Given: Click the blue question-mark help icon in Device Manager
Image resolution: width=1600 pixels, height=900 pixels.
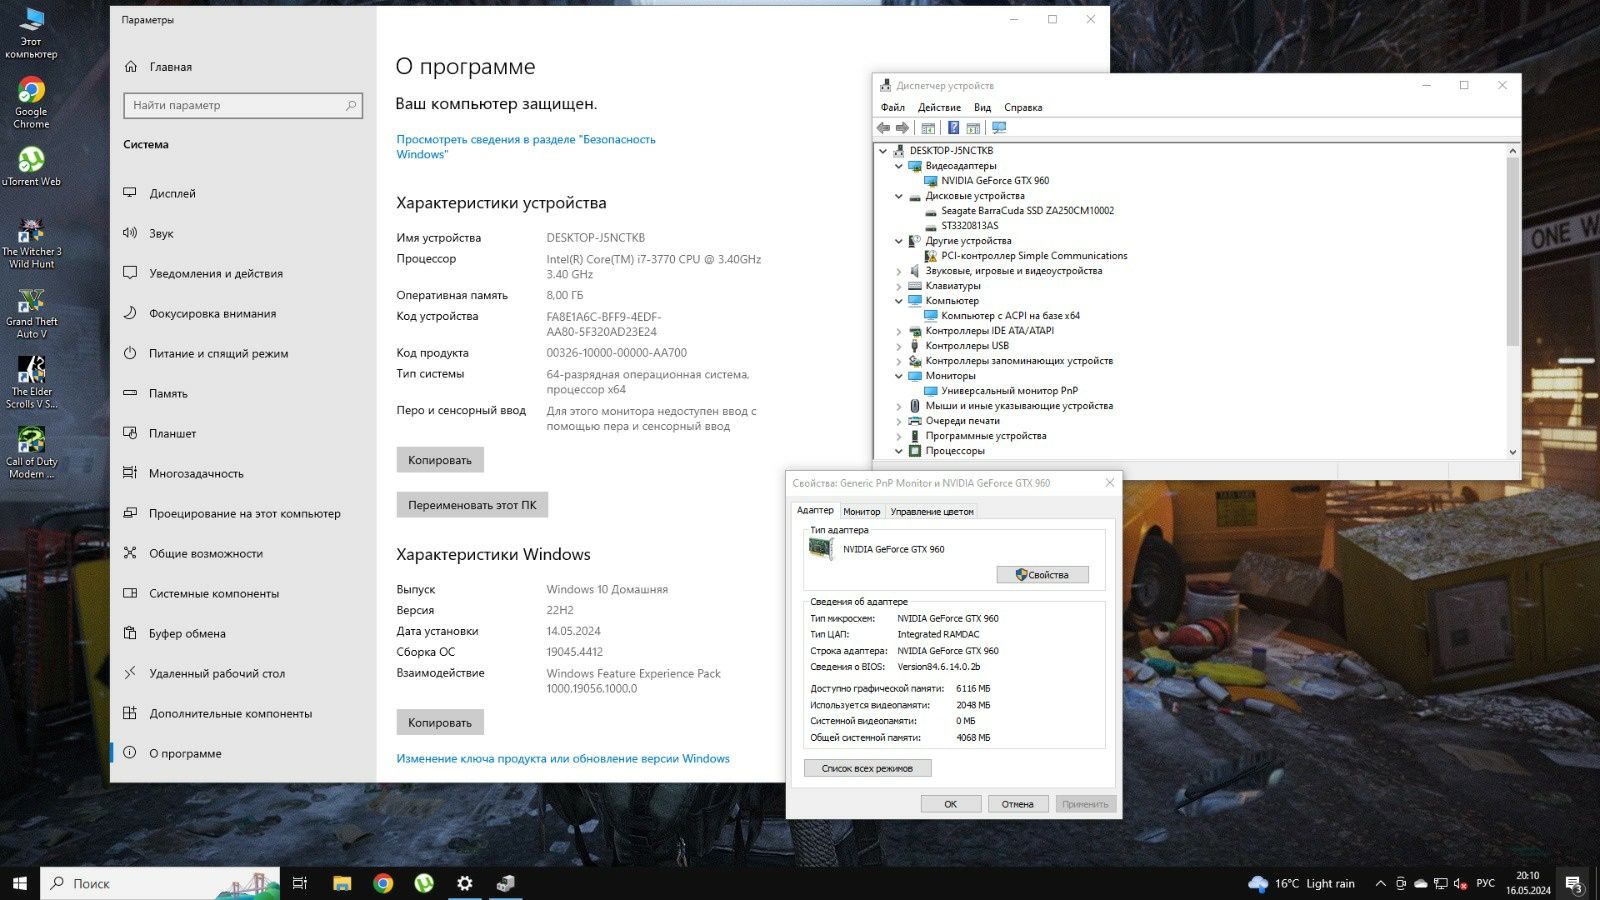Looking at the screenshot, I should (x=953, y=128).
